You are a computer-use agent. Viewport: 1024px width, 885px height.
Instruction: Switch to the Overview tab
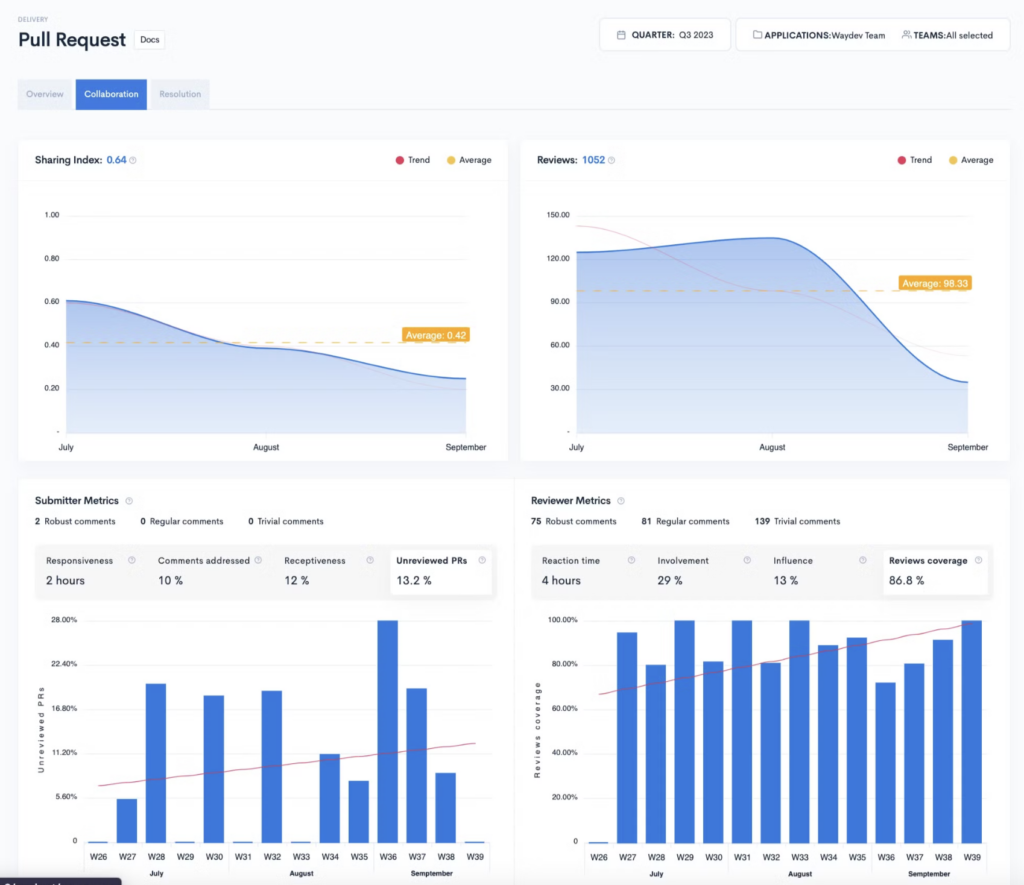(45, 94)
